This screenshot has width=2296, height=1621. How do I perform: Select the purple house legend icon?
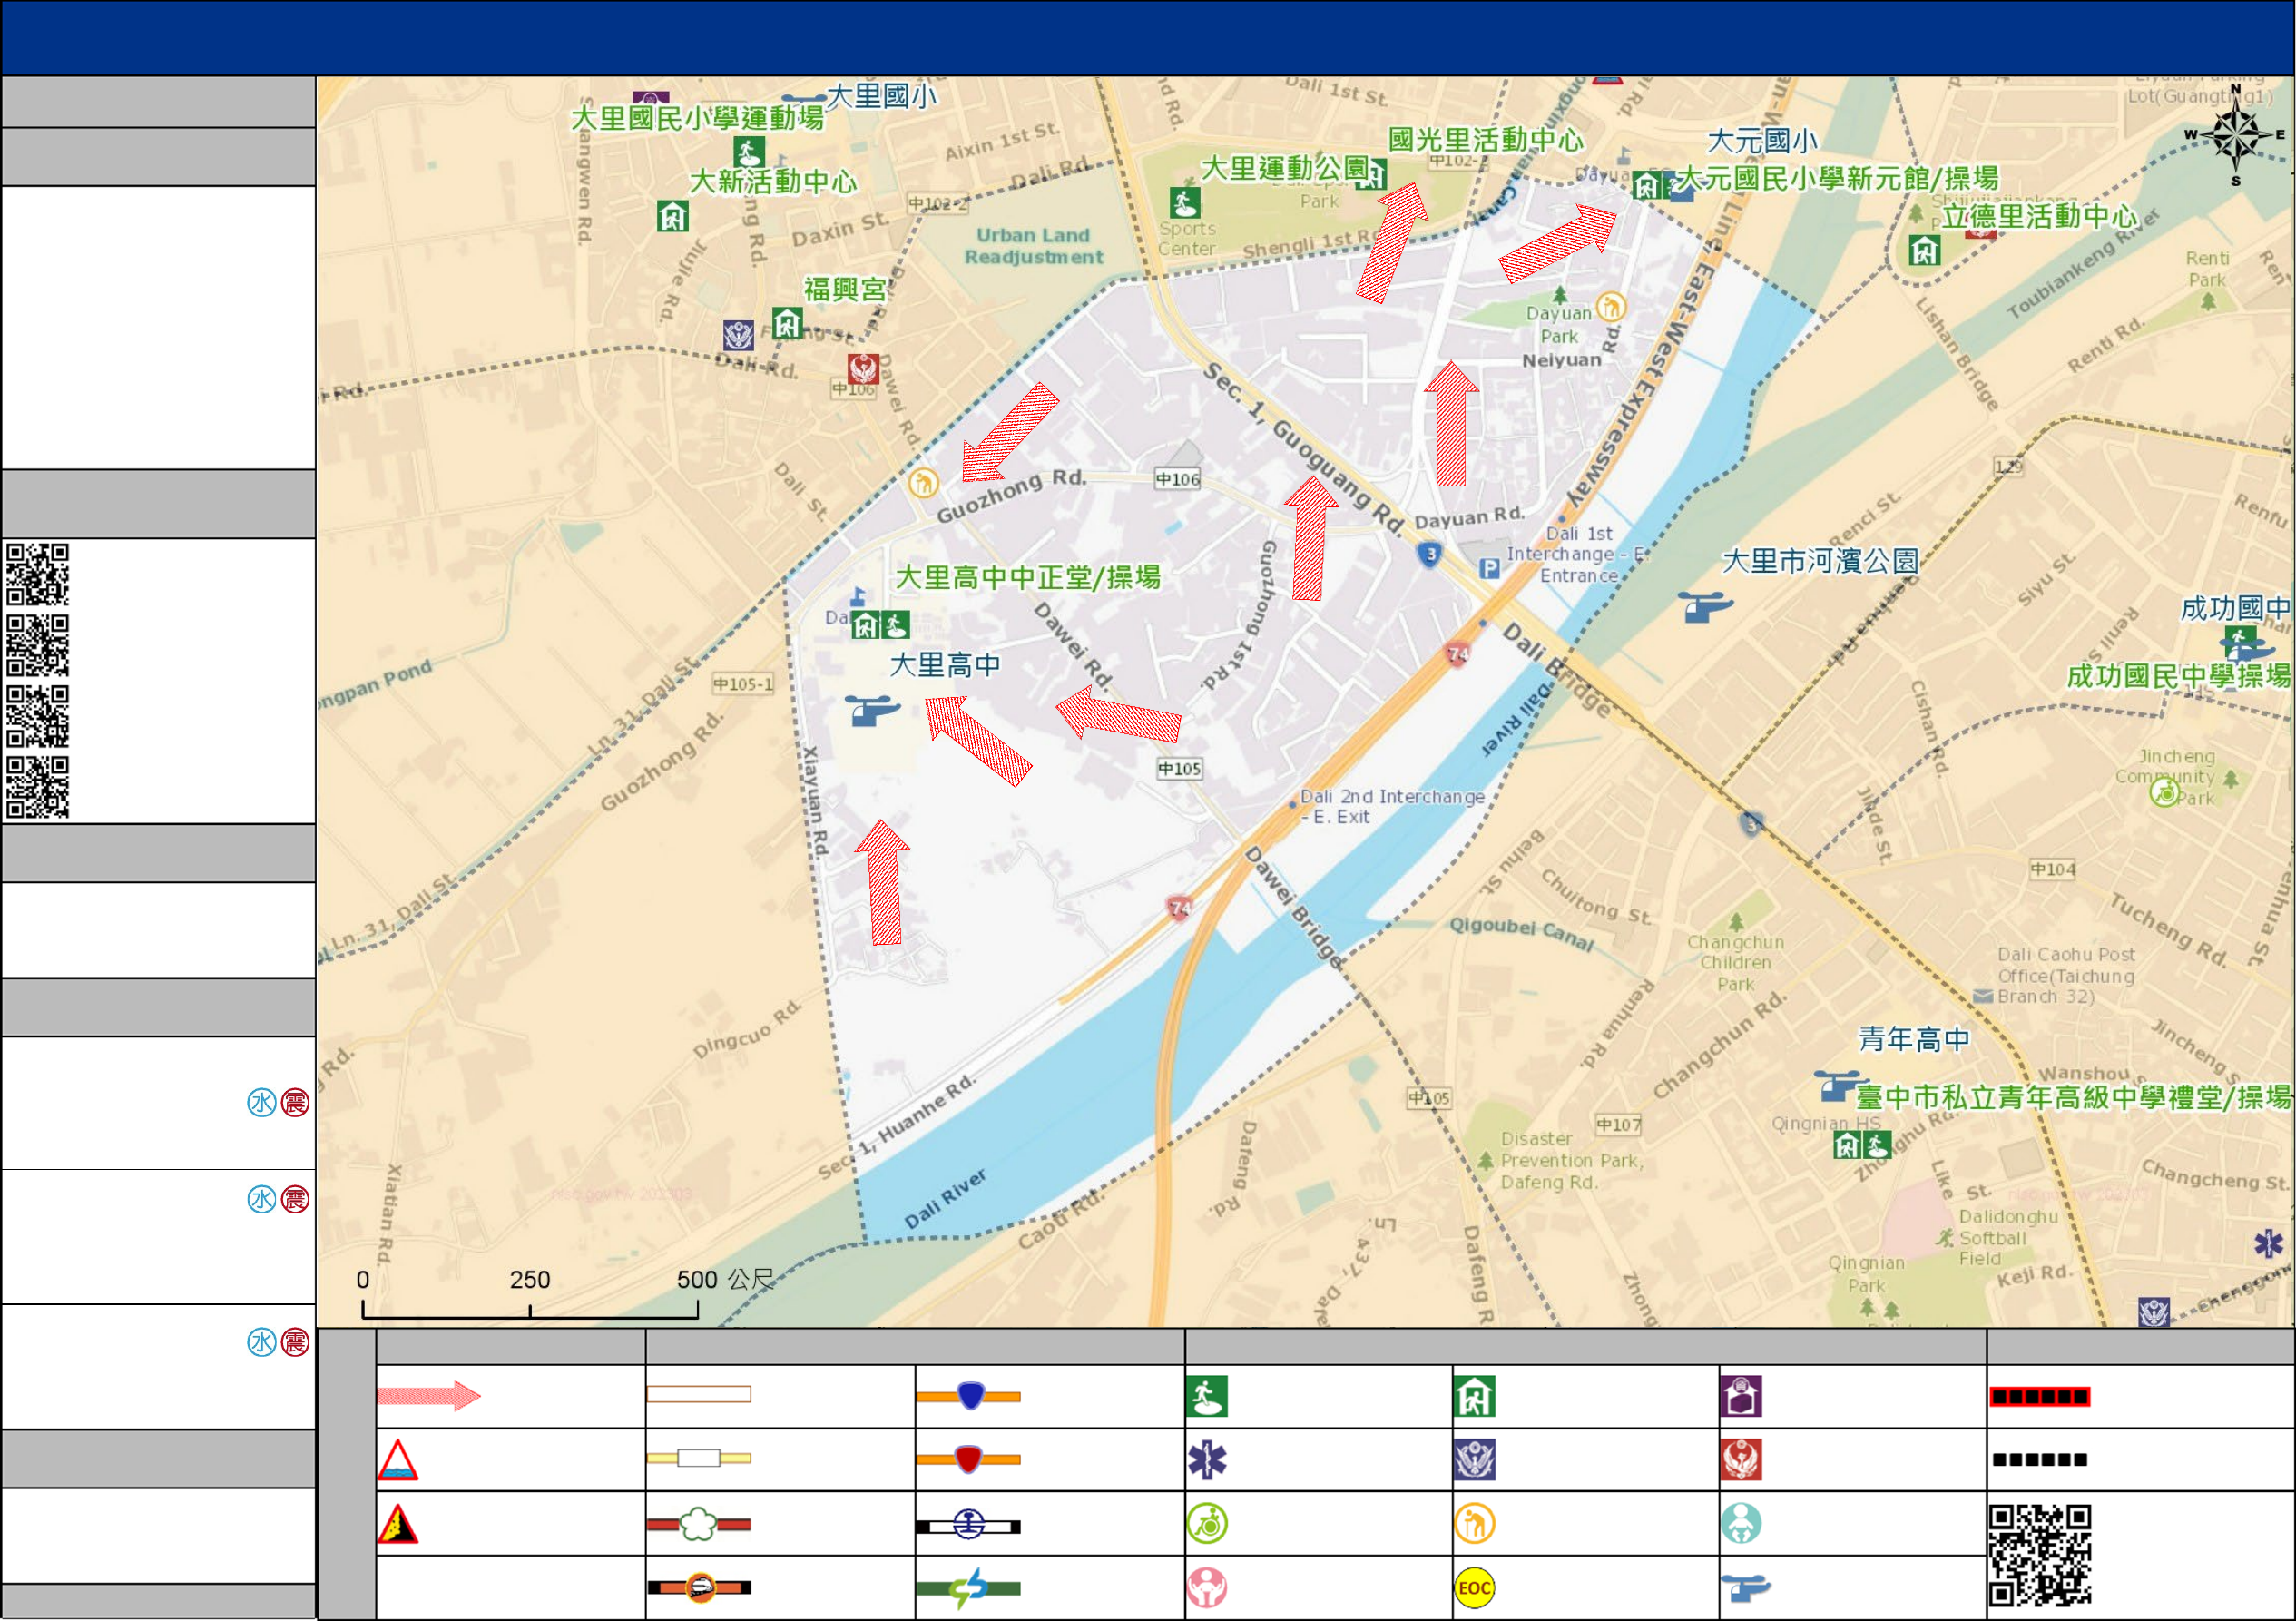coord(1741,1397)
